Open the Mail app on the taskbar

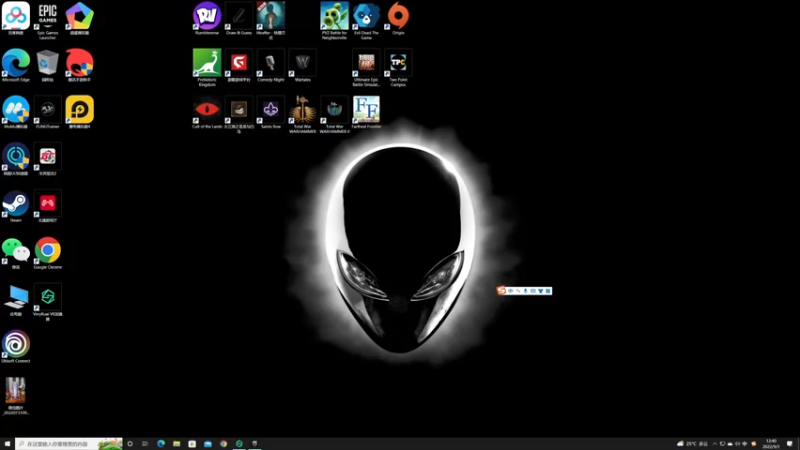click(x=208, y=444)
